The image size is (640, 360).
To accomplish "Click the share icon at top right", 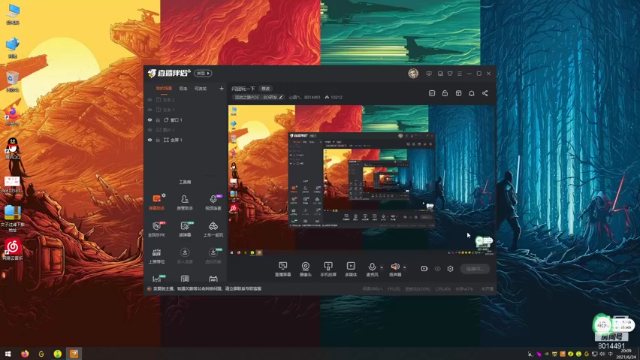I will click(485, 93).
